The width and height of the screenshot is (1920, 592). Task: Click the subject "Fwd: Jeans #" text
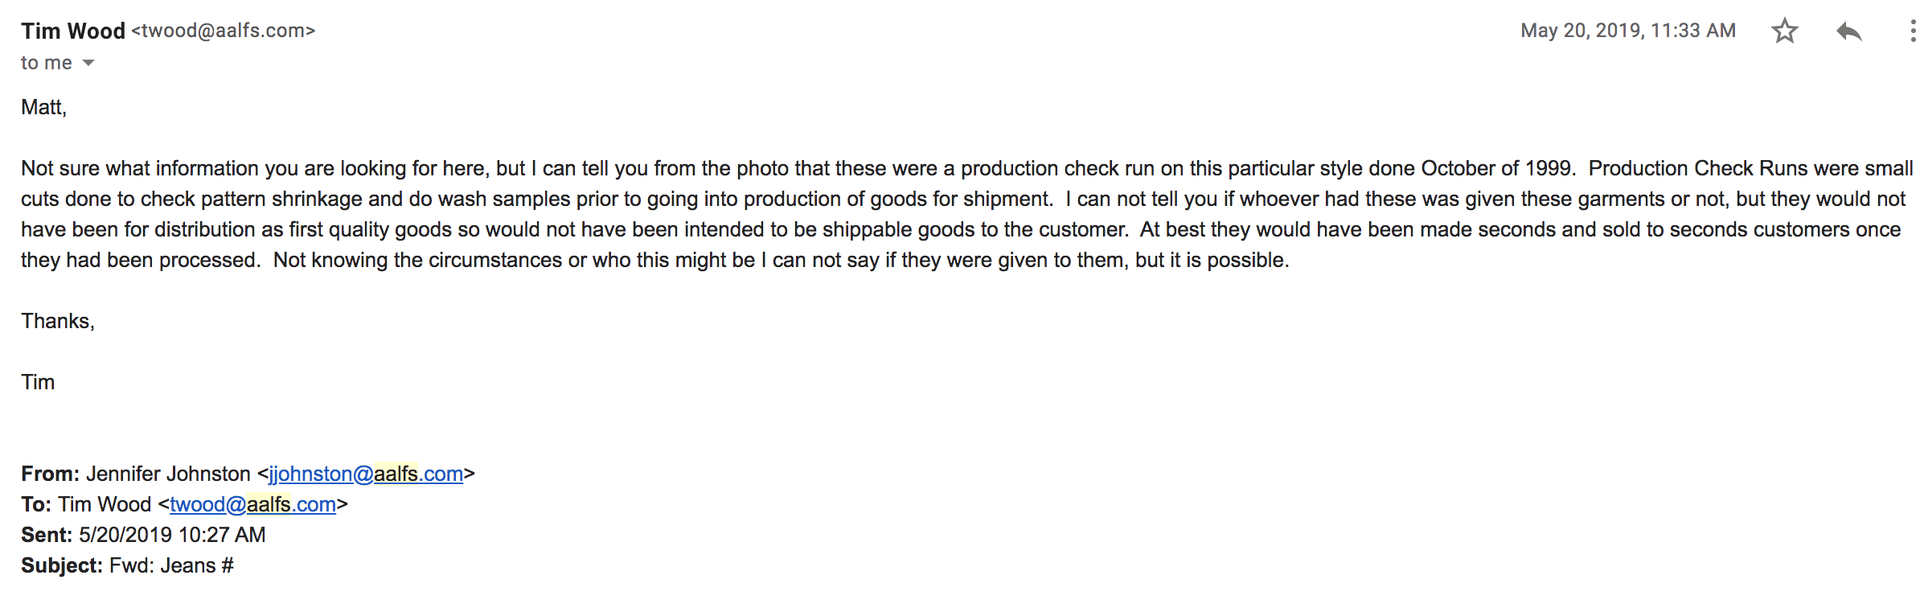pyautogui.click(x=171, y=566)
